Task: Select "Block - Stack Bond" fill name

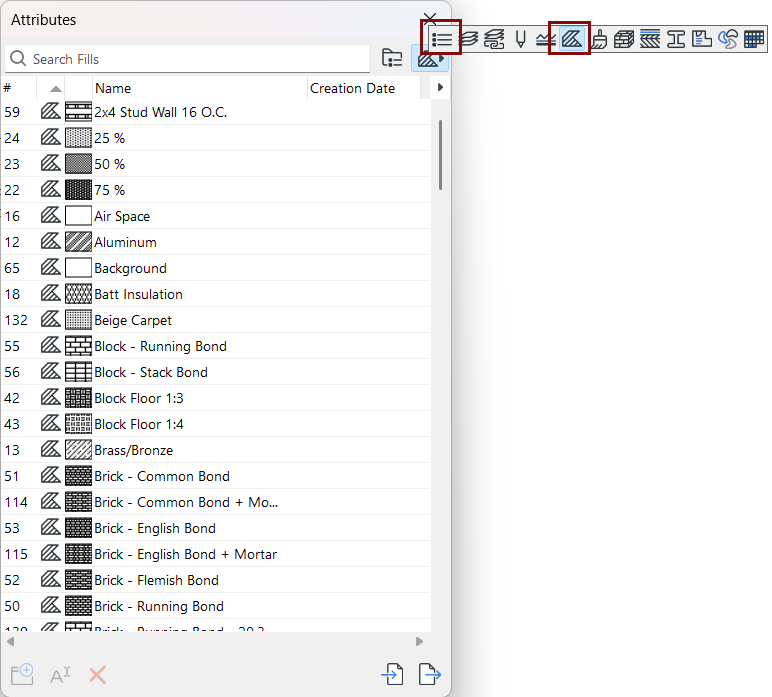Action: coord(151,372)
